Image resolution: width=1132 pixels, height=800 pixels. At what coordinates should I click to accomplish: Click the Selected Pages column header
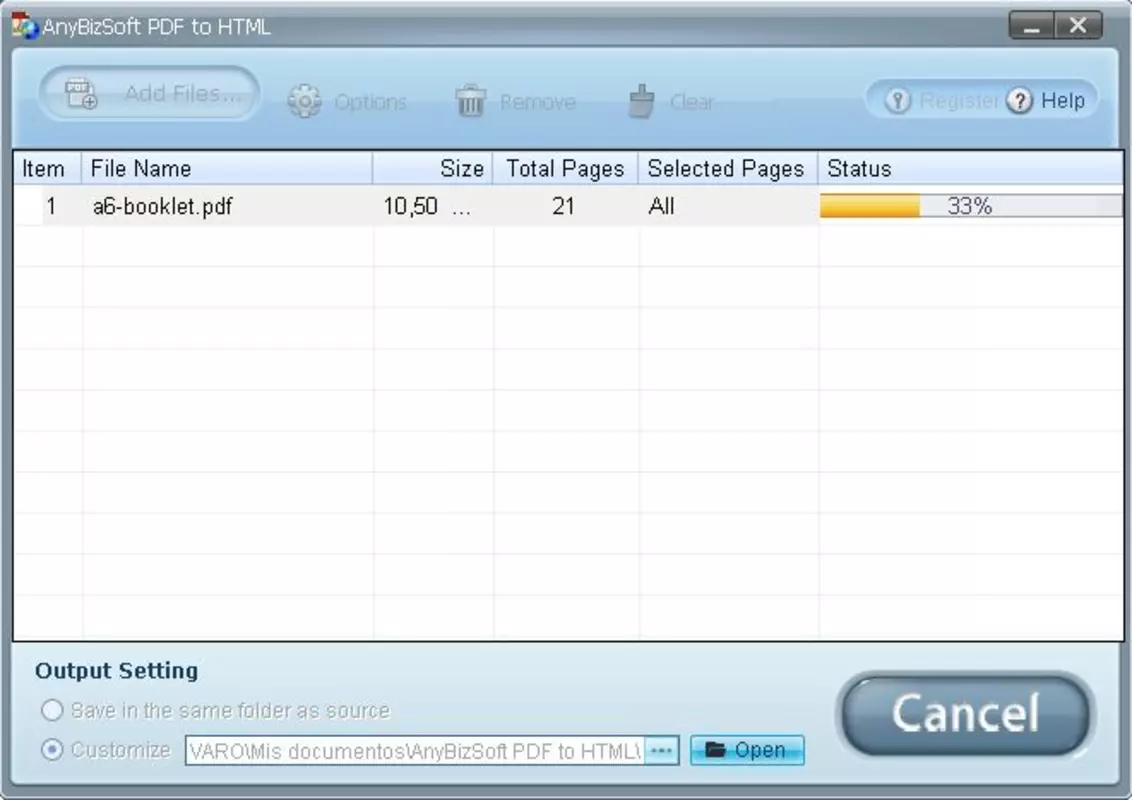pyautogui.click(x=728, y=168)
